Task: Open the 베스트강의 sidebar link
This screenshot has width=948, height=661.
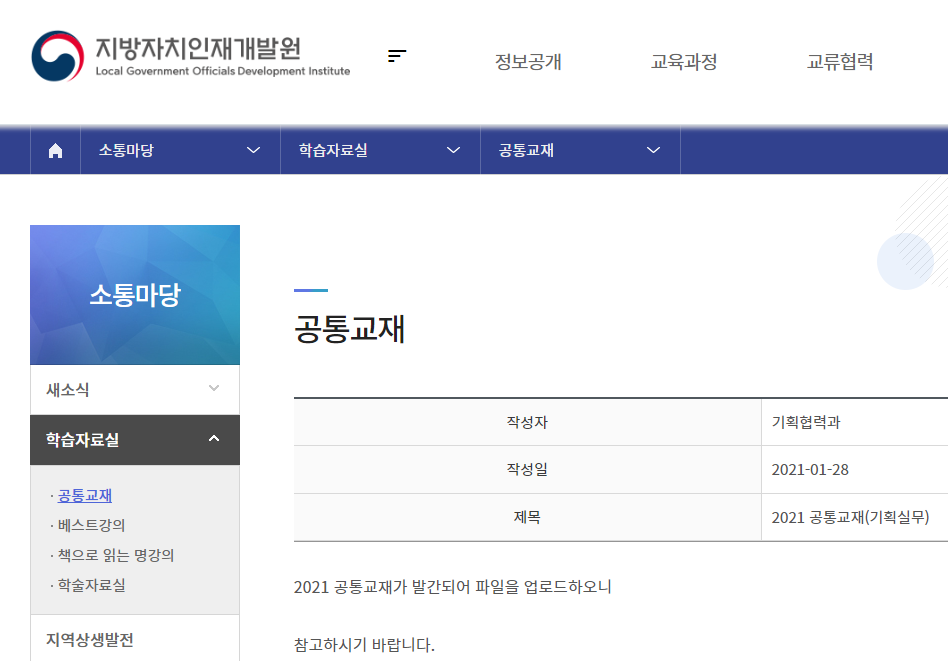Action: pyautogui.click(x=91, y=525)
